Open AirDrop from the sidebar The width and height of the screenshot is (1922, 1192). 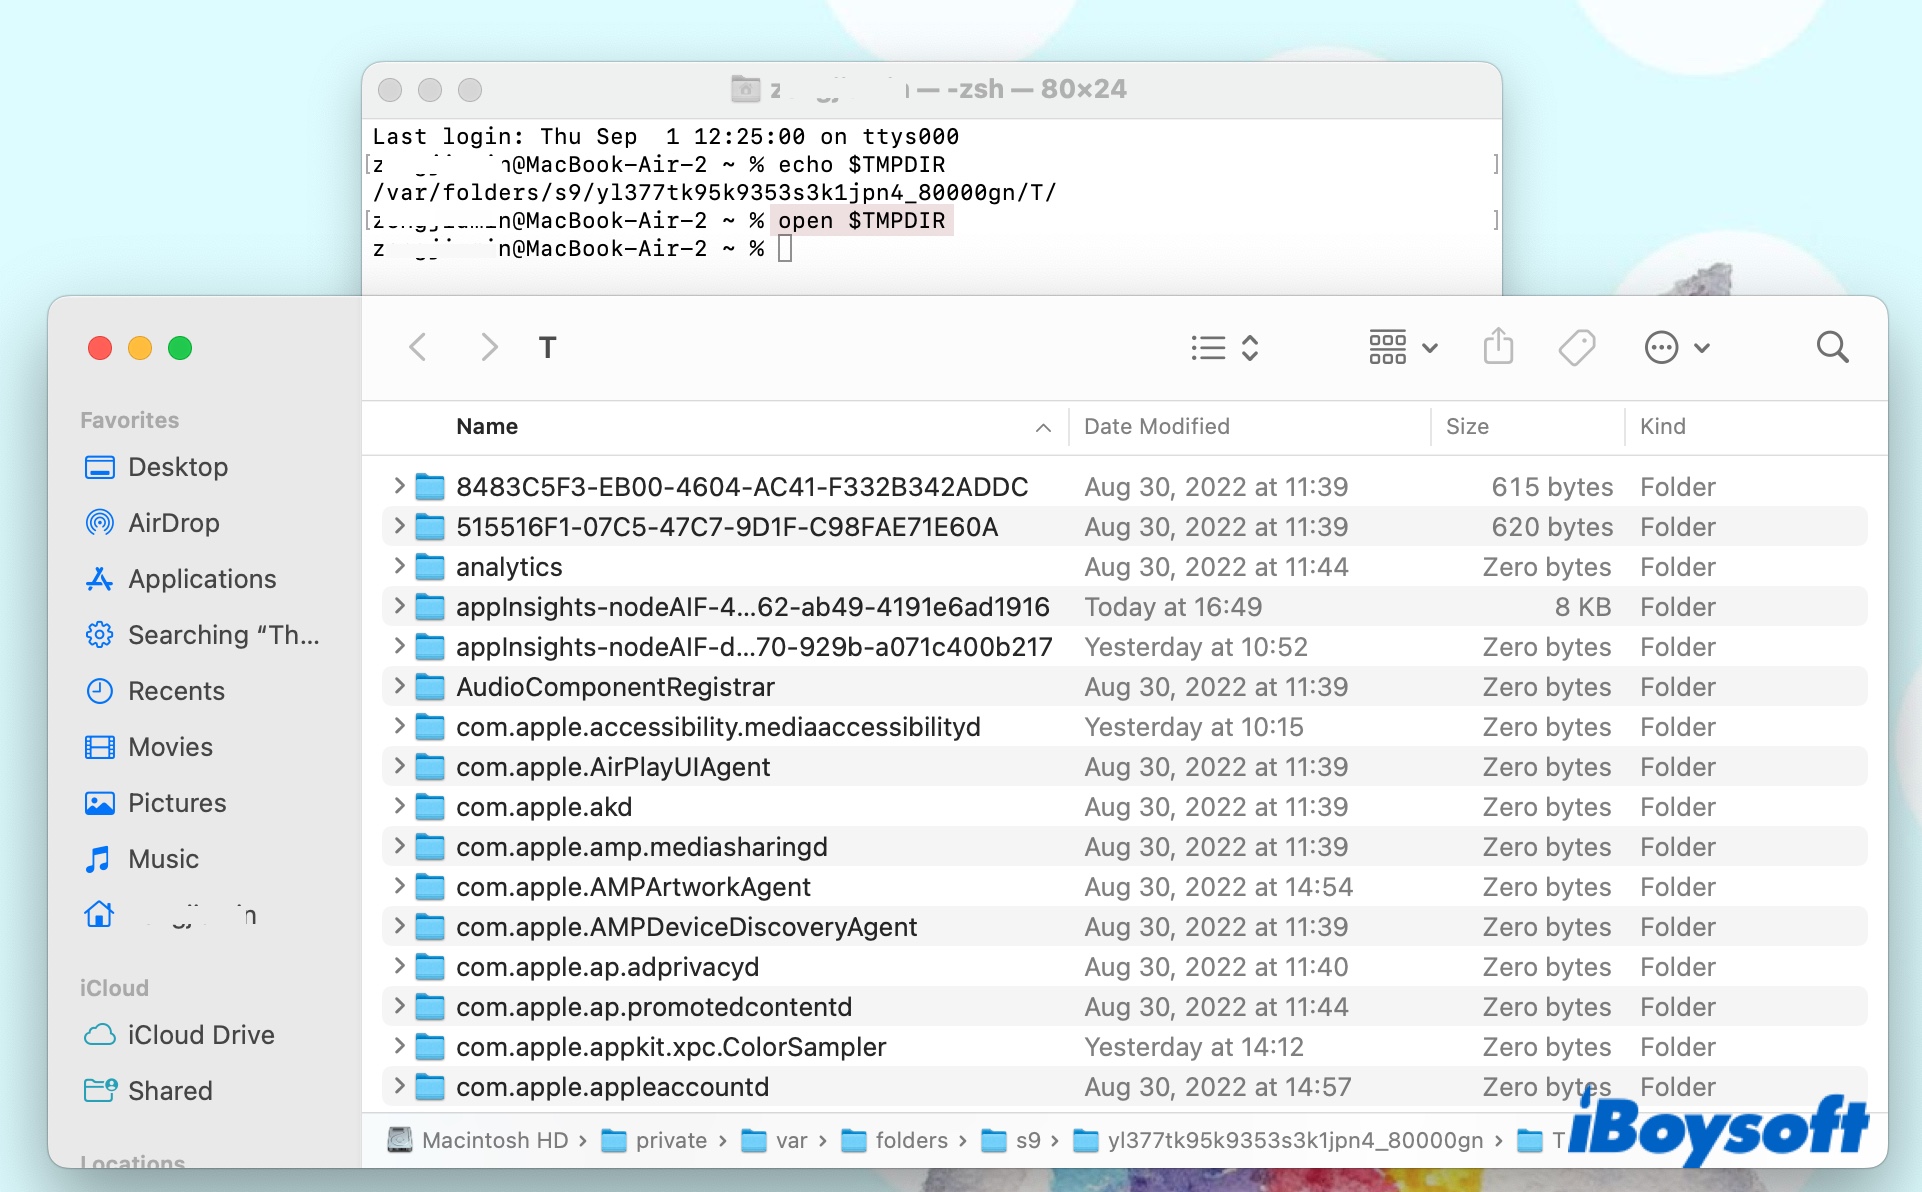pyautogui.click(x=175, y=522)
